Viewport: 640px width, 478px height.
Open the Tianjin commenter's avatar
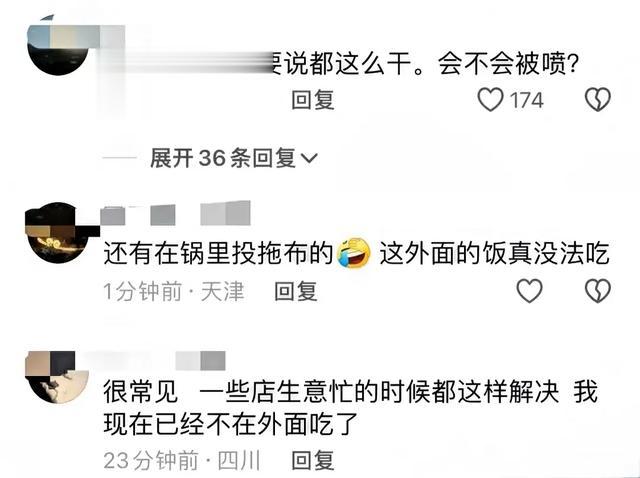click(x=56, y=233)
